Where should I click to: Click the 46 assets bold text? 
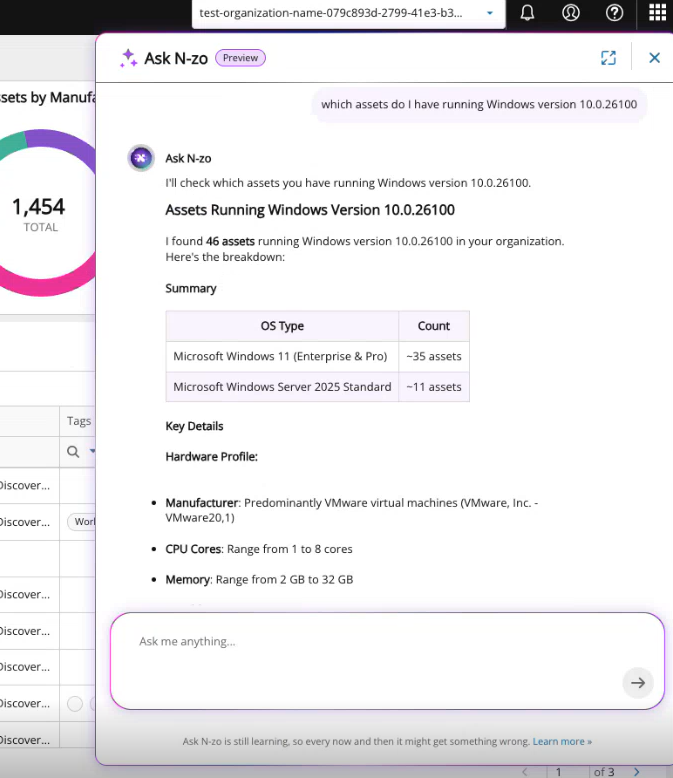click(x=230, y=241)
